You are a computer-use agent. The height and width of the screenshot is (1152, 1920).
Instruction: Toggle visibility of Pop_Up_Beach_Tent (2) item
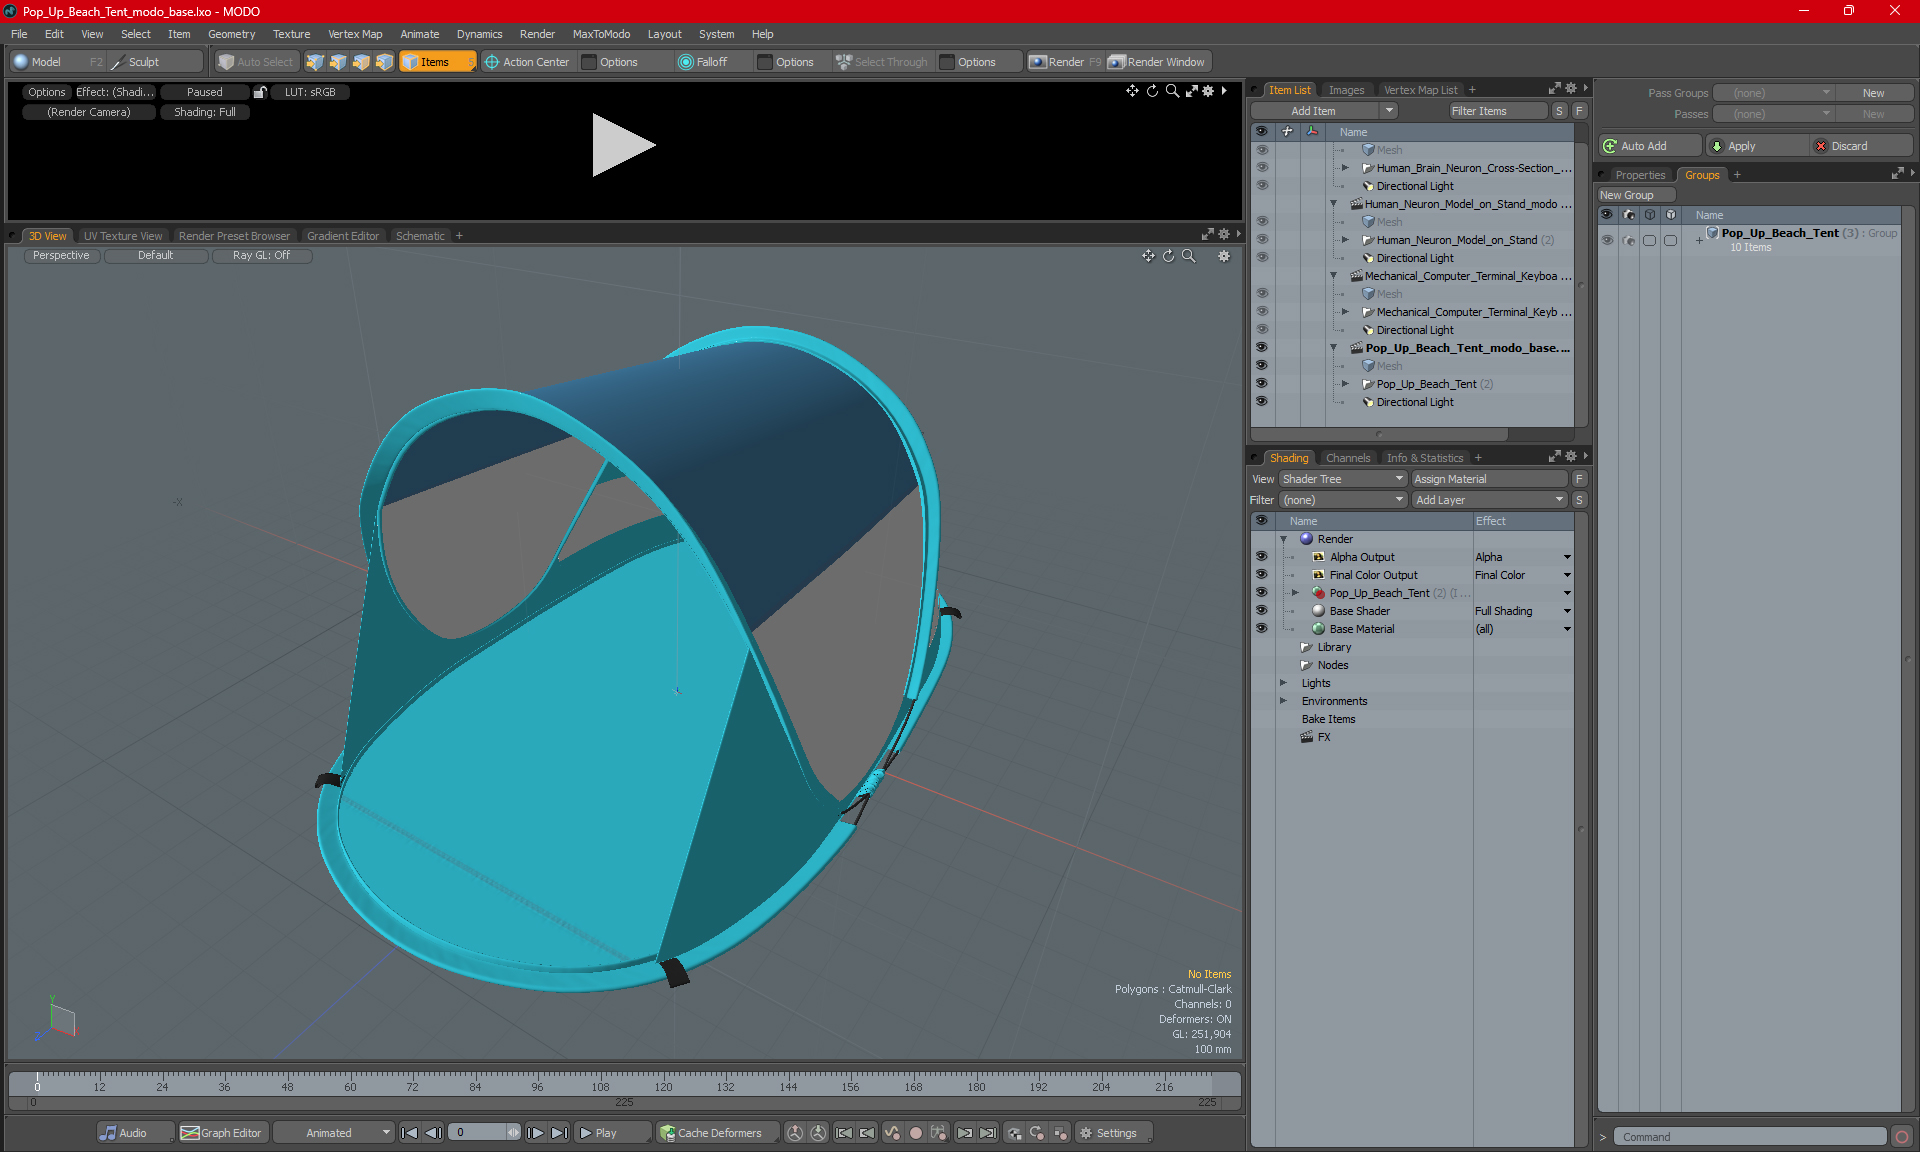pyautogui.click(x=1261, y=384)
